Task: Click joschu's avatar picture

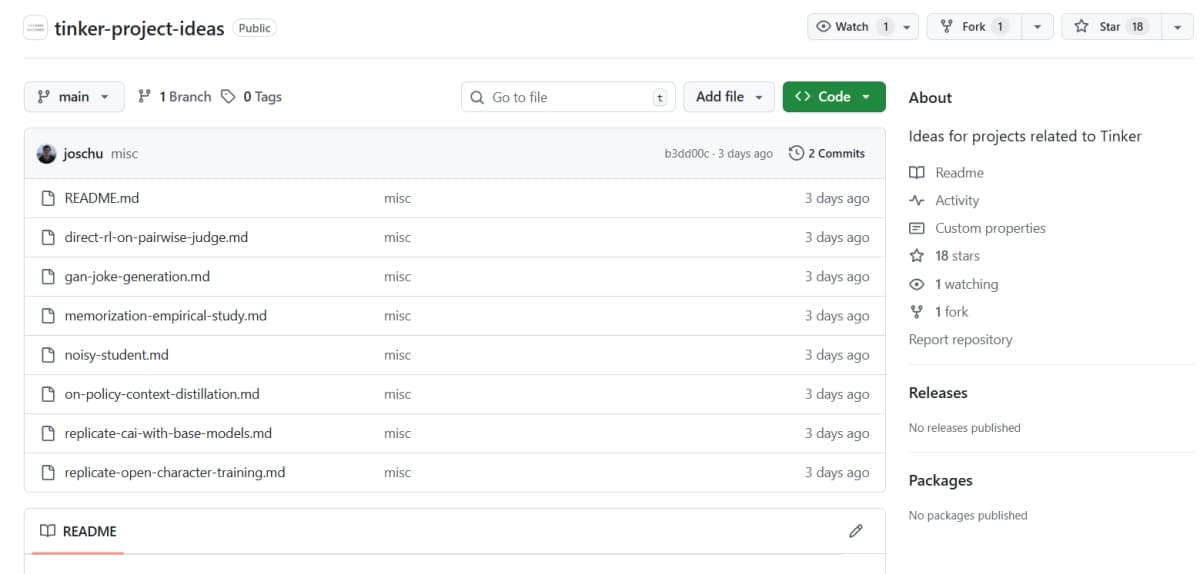Action: [46, 154]
